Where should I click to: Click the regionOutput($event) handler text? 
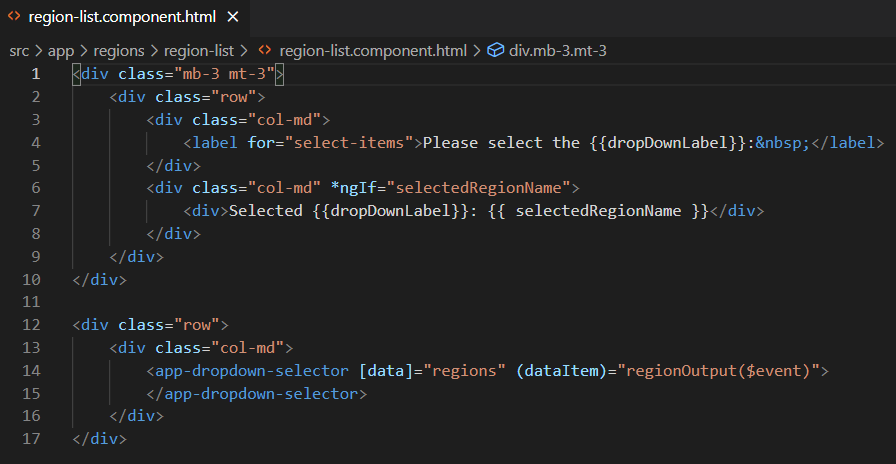point(720,371)
